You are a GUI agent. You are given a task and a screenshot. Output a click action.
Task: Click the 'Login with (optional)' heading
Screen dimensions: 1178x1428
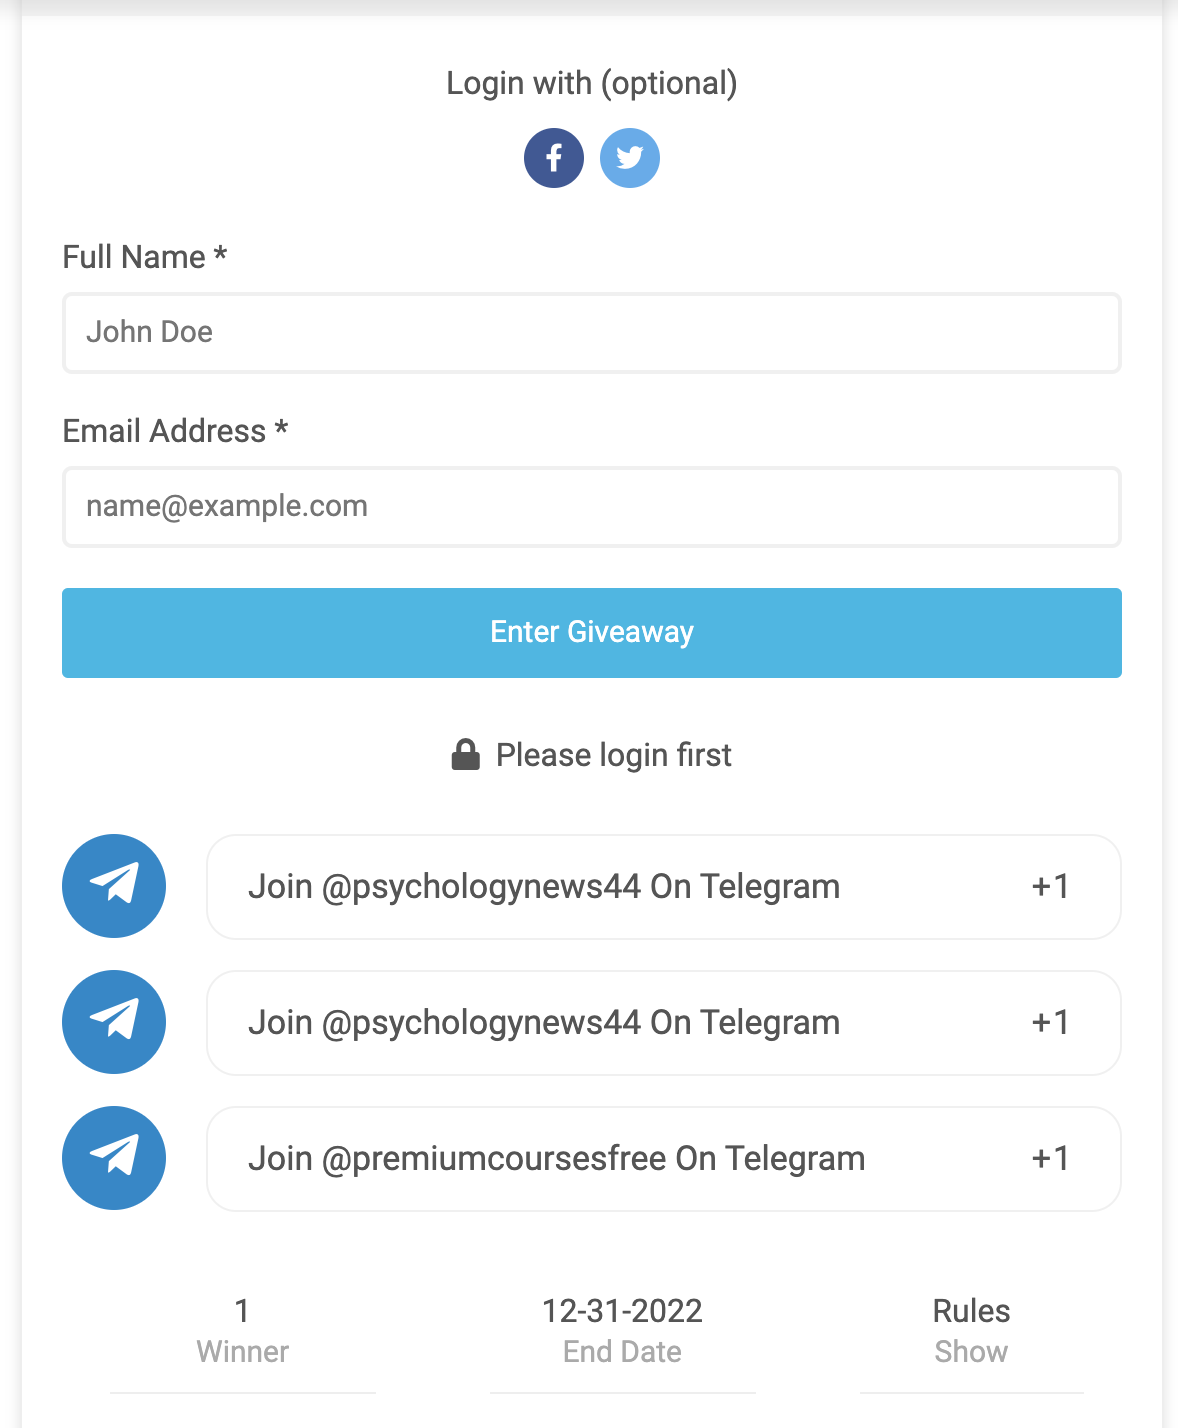click(592, 84)
